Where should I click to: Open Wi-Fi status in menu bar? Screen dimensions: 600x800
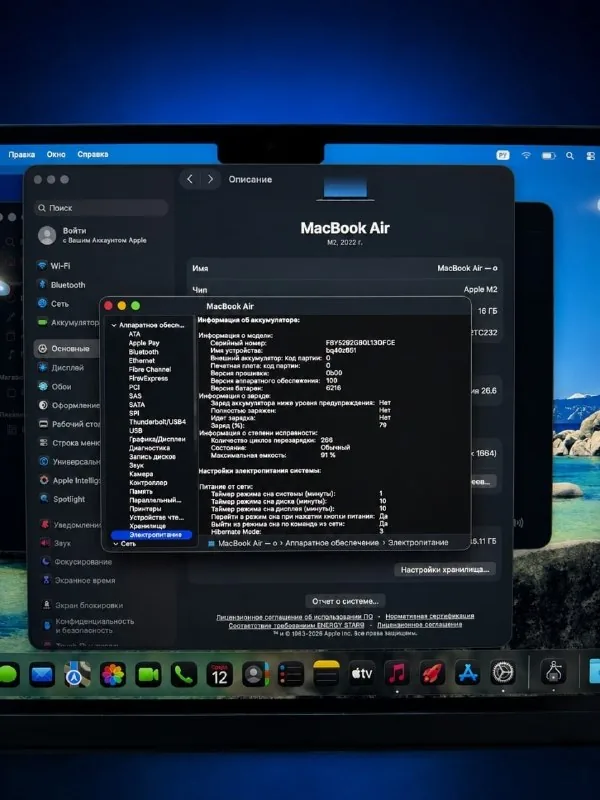pyautogui.click(x=526, y=155)
